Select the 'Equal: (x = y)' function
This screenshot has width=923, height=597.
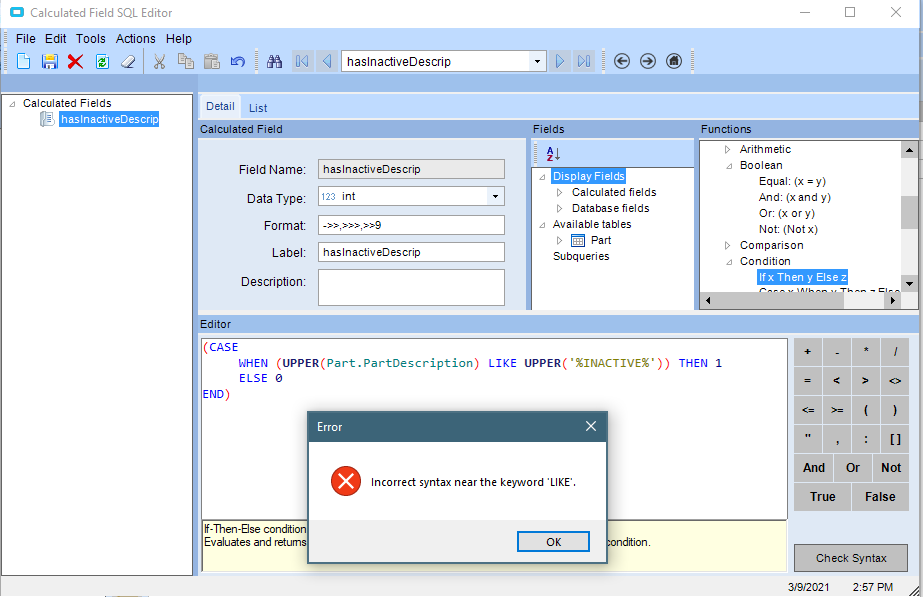point(792,181)
